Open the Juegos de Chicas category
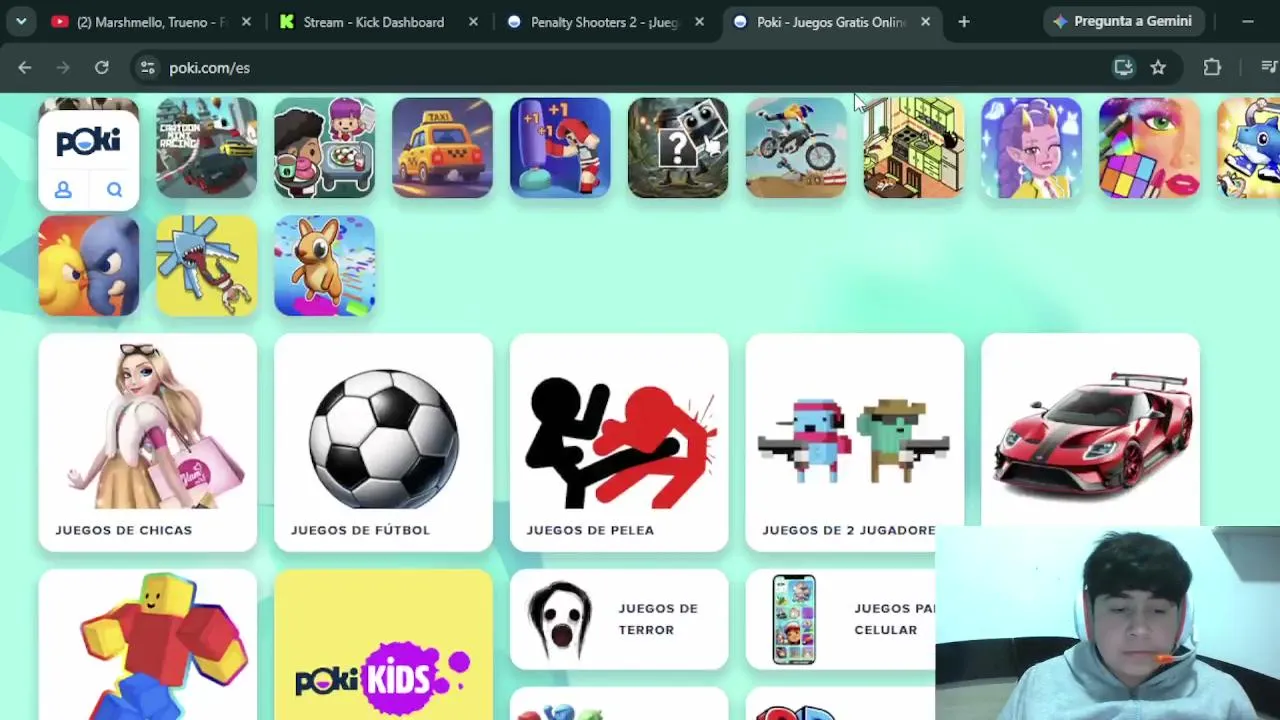The height and width of the screenshot is (720, 1280). pyautogui.click(x=147, y=442)
